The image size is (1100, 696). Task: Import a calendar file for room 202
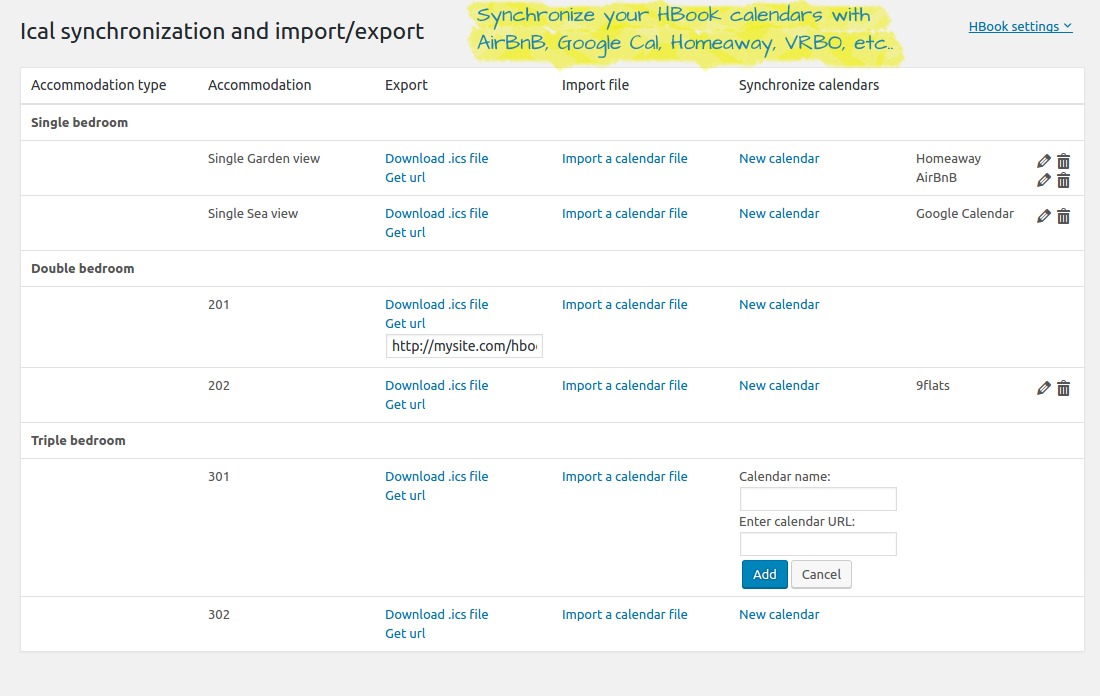[x=624, y=385]
